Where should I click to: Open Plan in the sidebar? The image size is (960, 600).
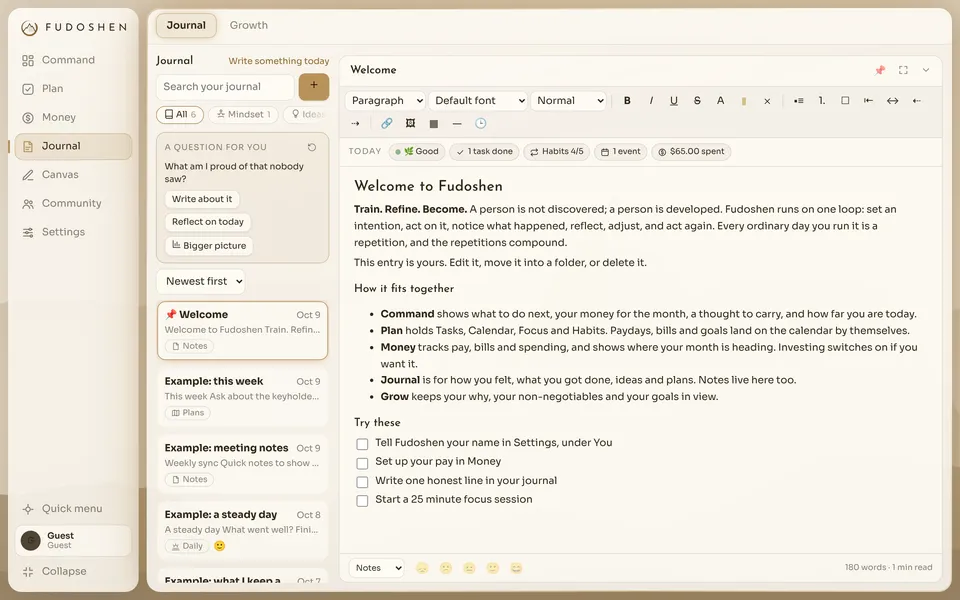pyautogui.click(x=73, y=89)
